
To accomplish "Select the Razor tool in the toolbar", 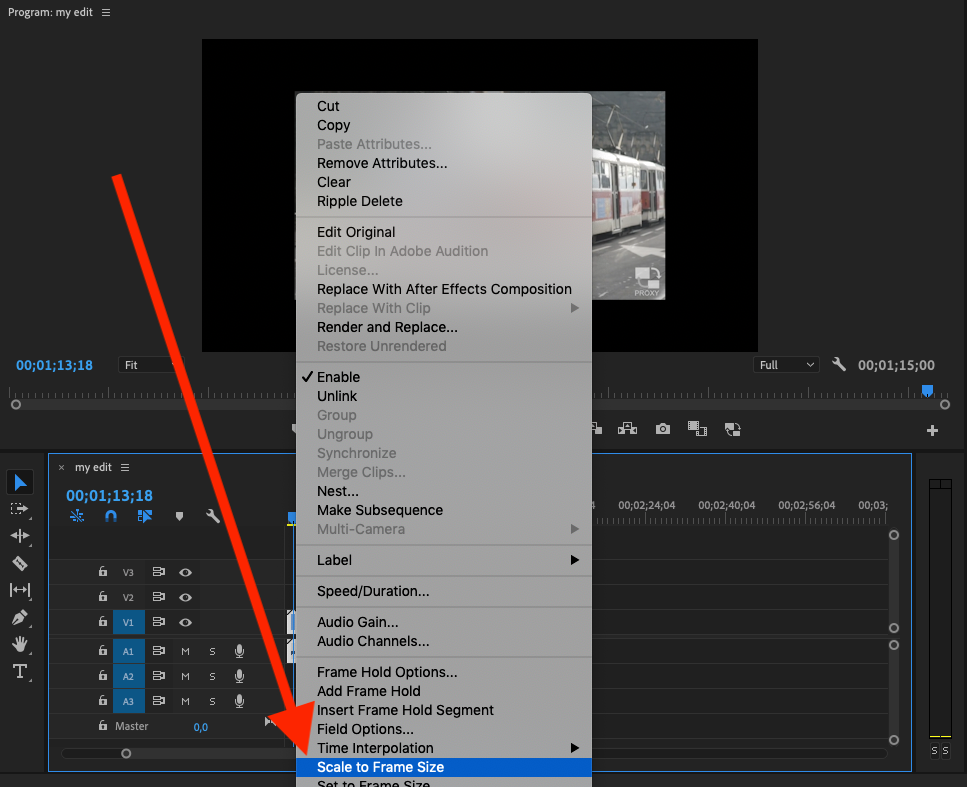I will pyautogui.click(x=20, y=564).
